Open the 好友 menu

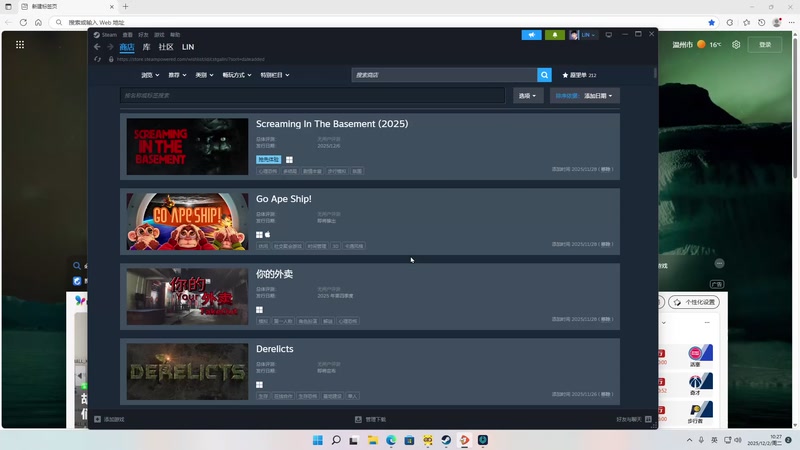[x=143, y=35]
